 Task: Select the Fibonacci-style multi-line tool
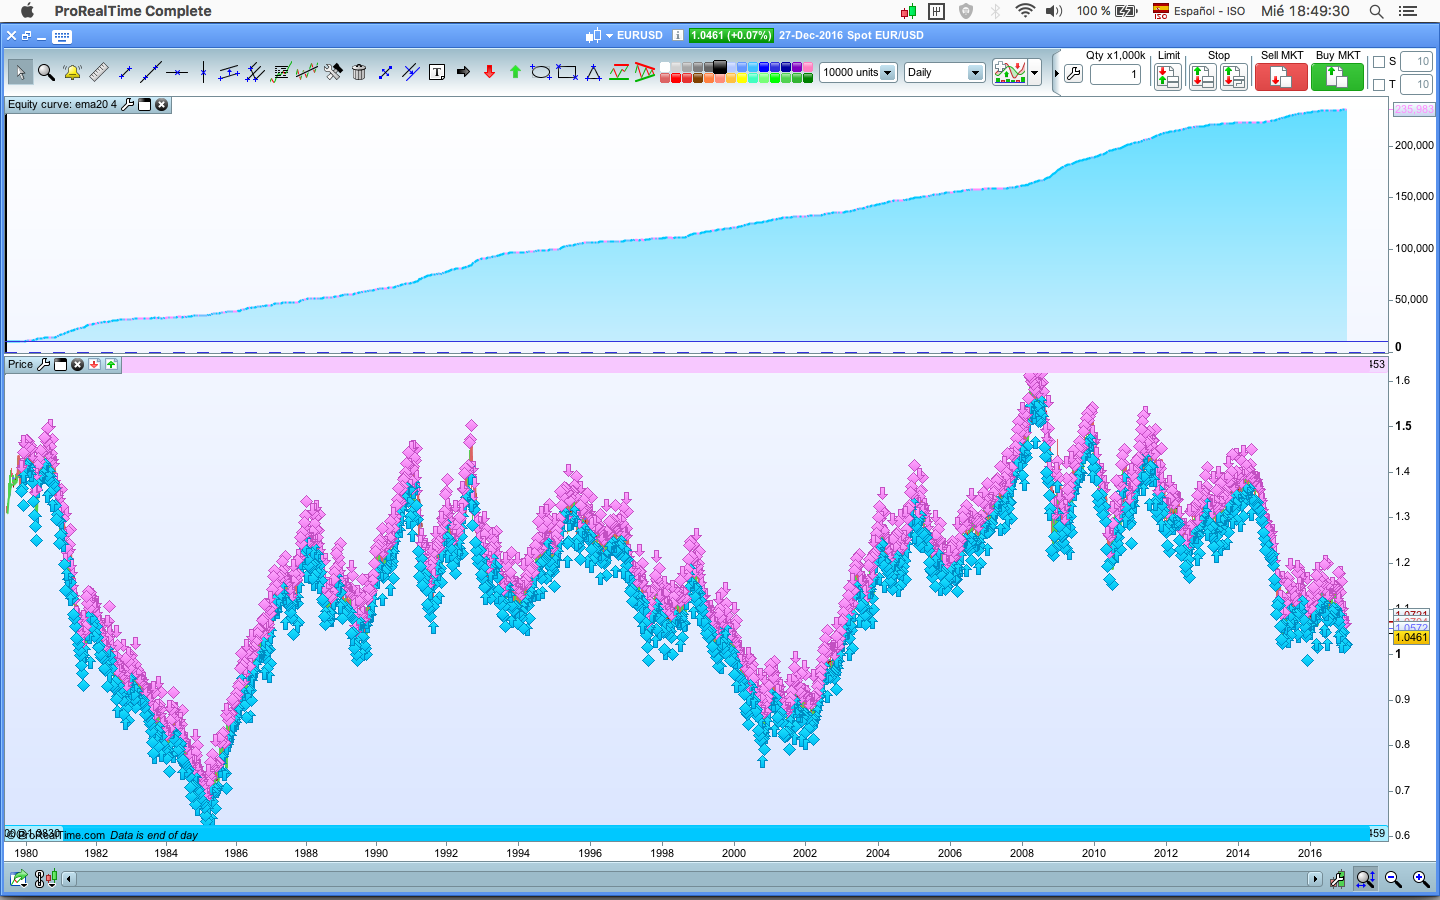pos(281,72)
